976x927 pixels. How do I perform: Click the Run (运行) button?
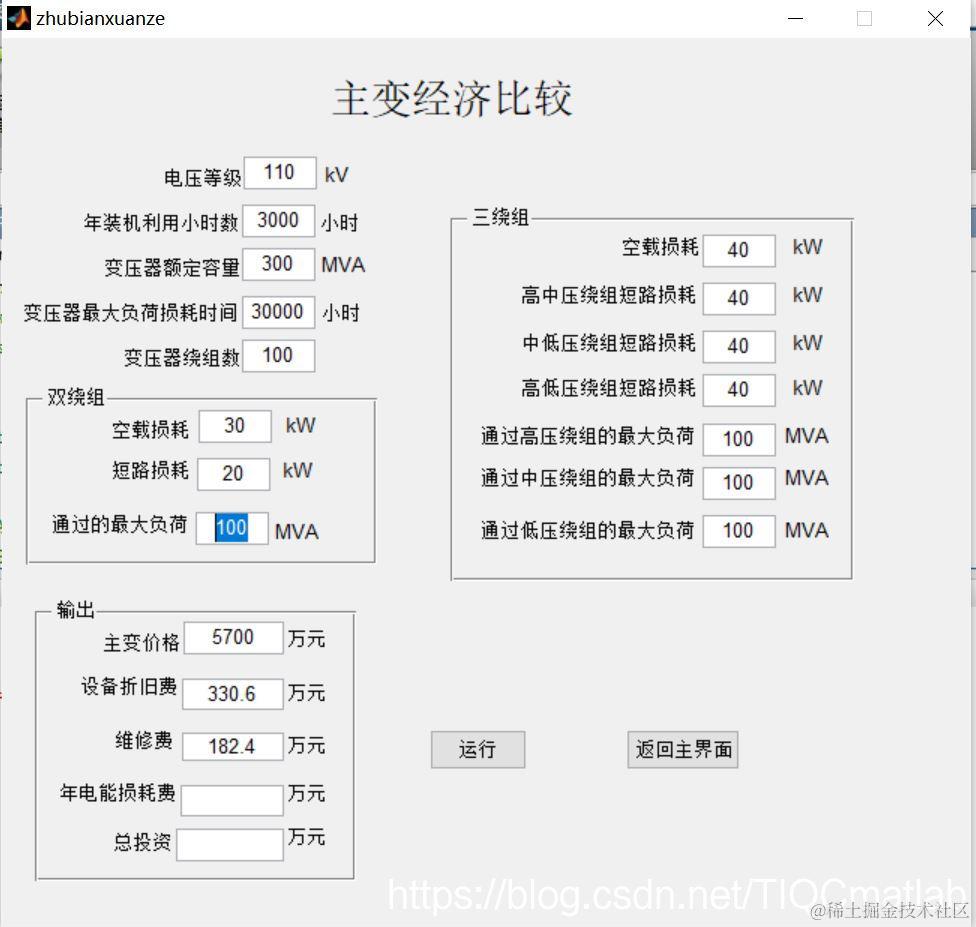[x=477, y=749]
